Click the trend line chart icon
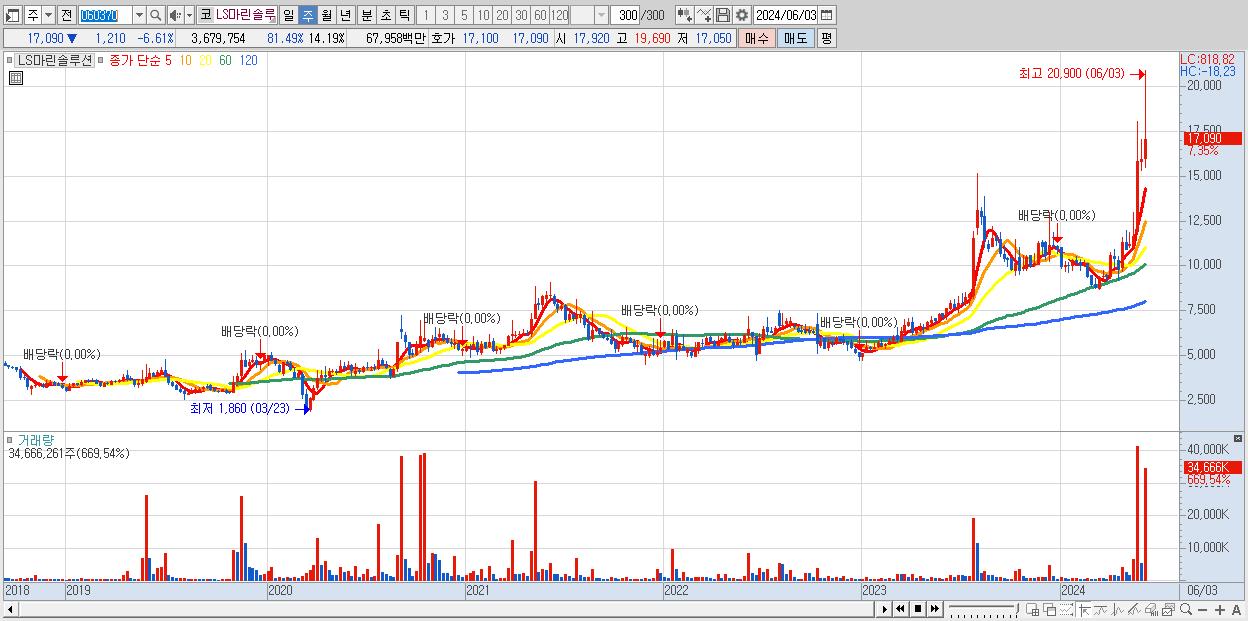Viewport: 1248px width, 621px height. [1101, 610]
